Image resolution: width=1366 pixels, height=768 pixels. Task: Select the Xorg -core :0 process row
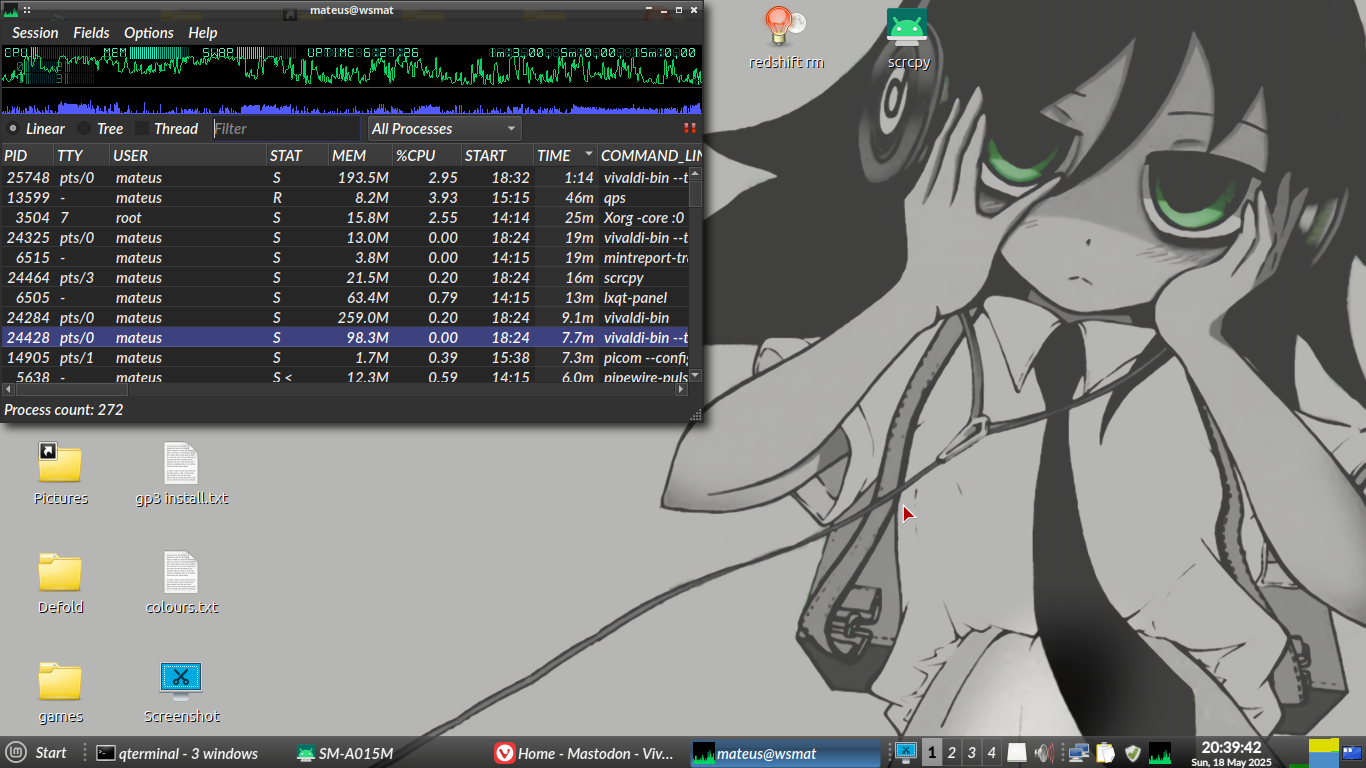tap(345, 217)
